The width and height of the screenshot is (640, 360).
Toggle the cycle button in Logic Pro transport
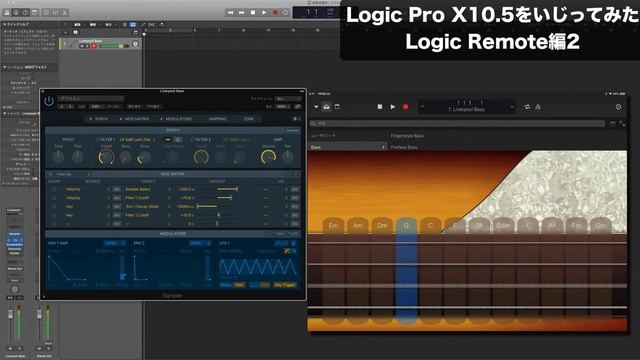click(286, 13)
